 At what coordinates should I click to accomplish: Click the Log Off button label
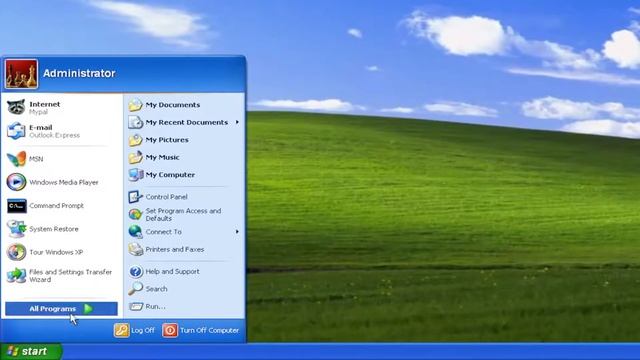pyautogui.click(x=143, y=330)
